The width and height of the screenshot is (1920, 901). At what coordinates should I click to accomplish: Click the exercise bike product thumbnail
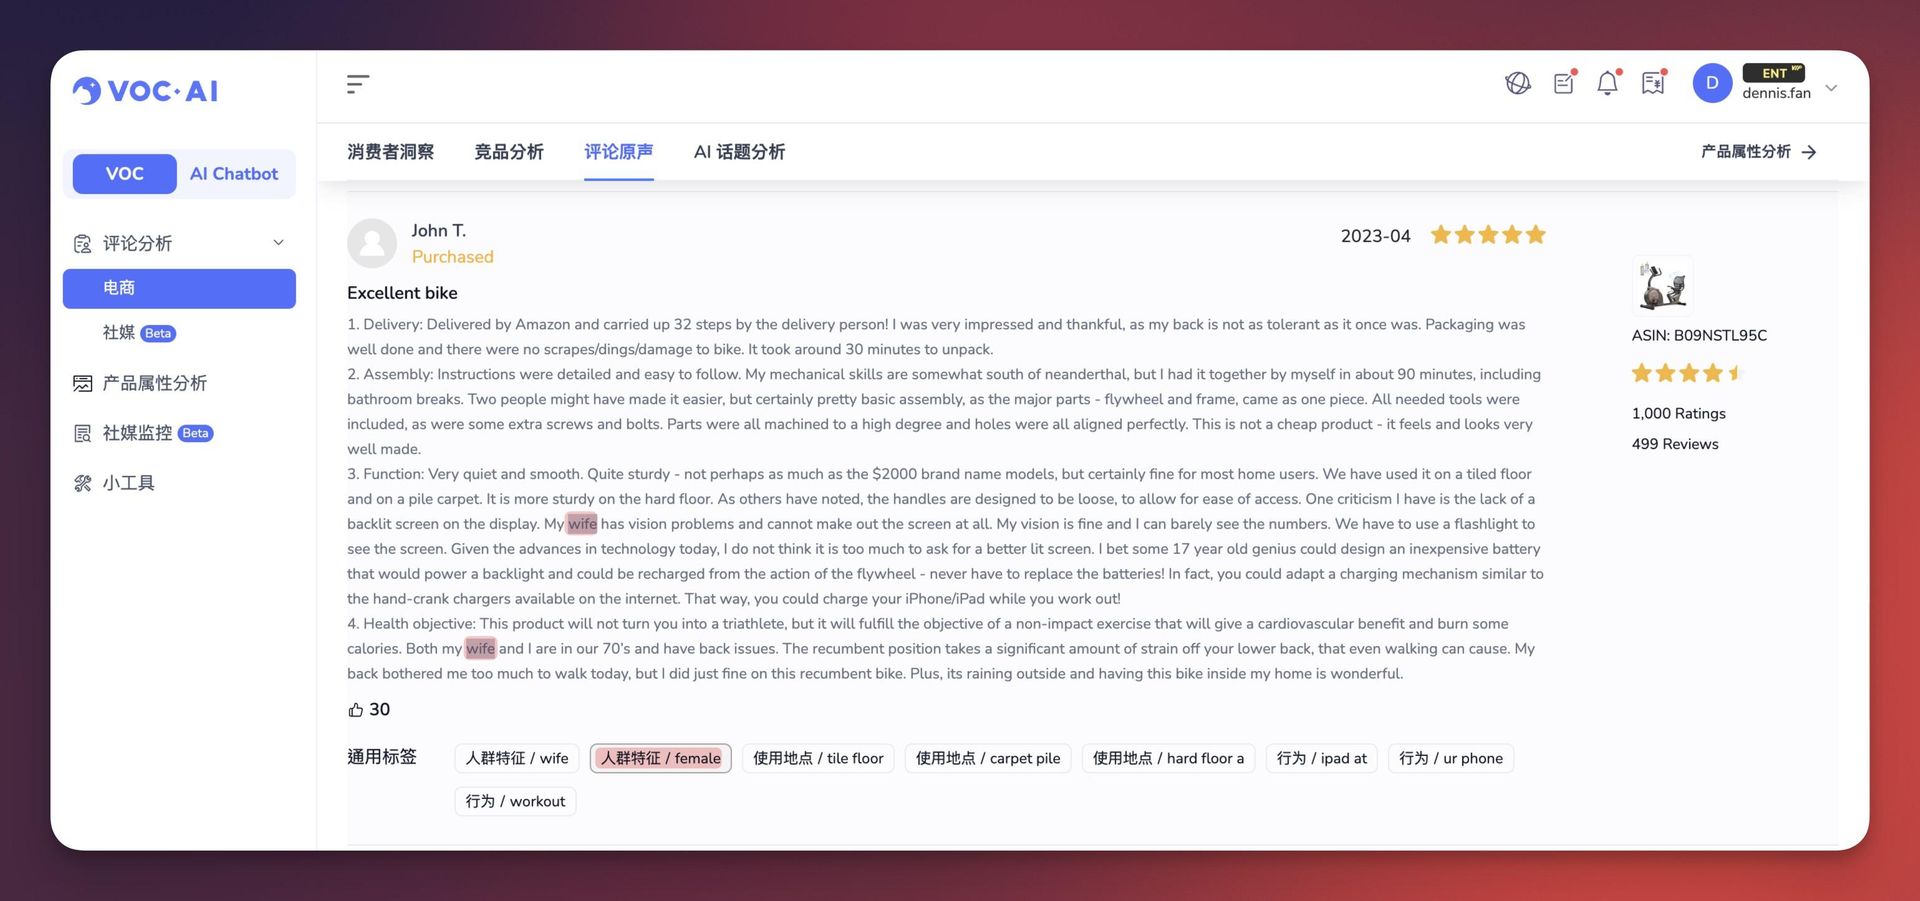coord(1663,287)
